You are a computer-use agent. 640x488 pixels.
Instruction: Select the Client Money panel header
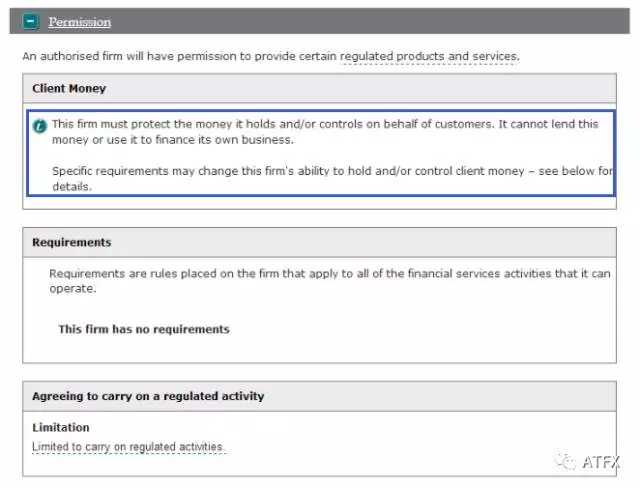coord(319,89)
